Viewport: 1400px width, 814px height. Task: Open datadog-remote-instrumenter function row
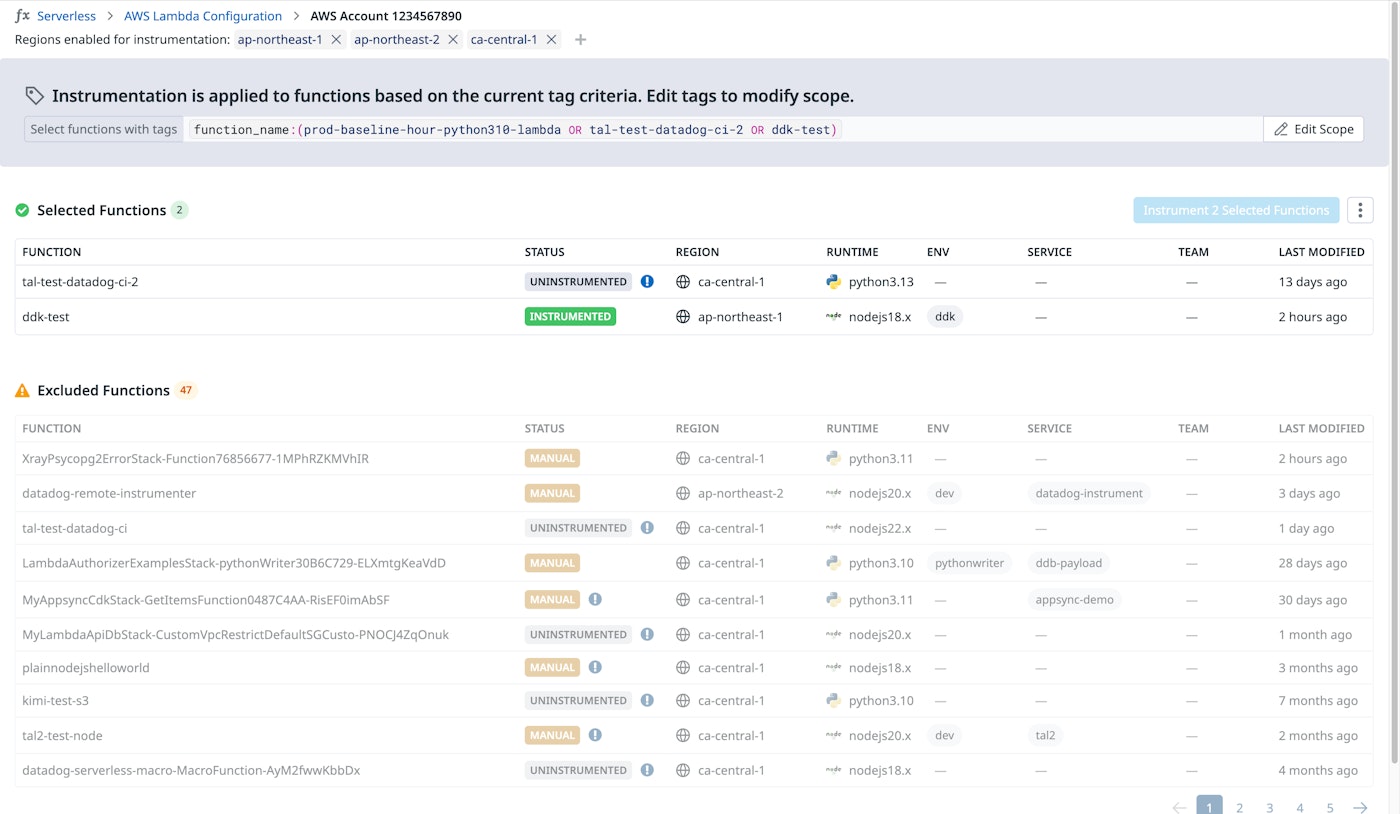click(694, 493)
